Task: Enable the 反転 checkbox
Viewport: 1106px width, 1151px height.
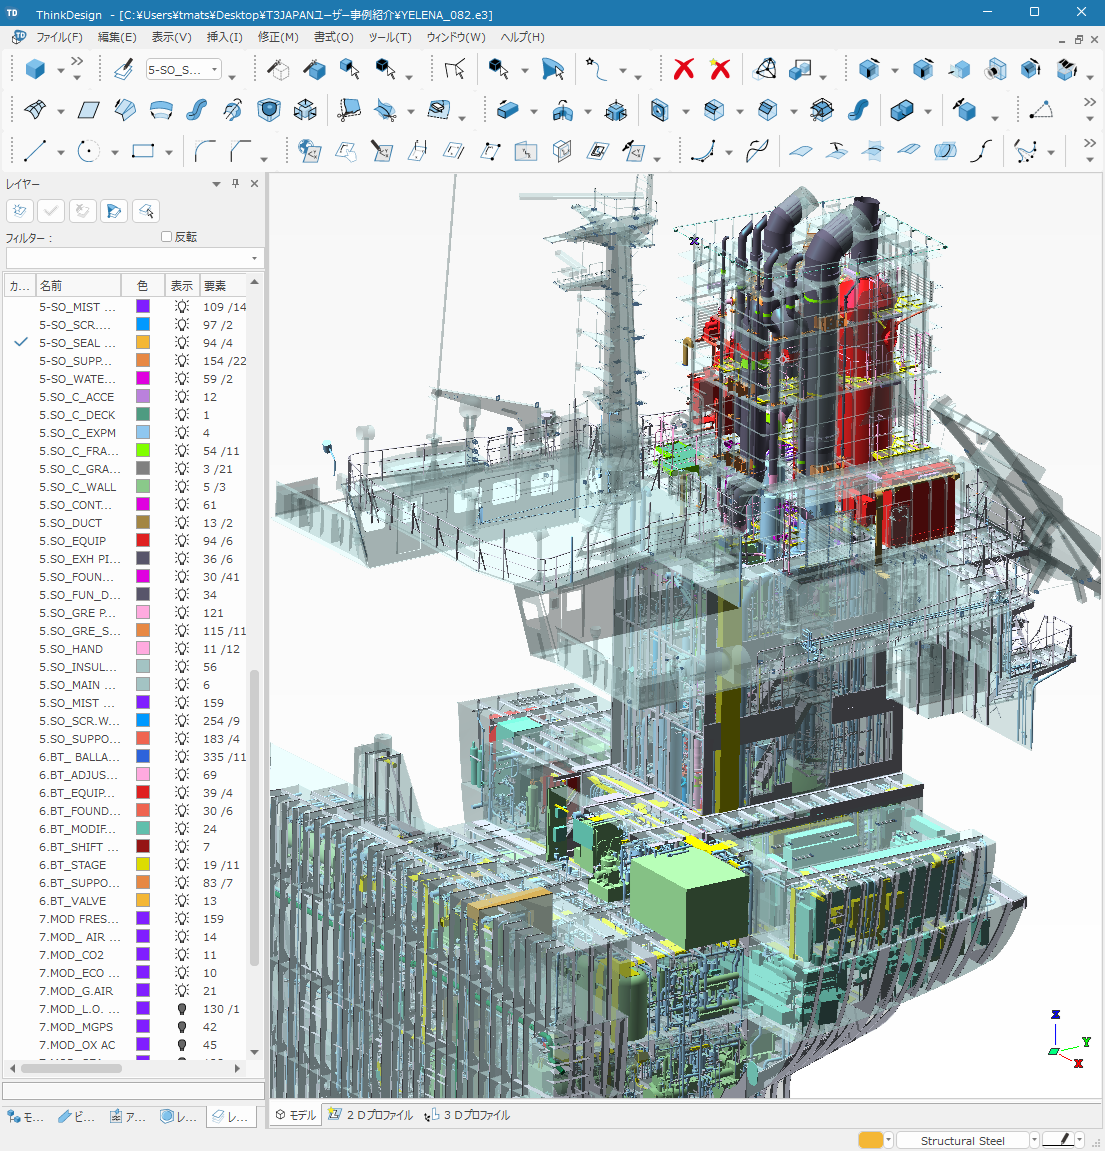Action: (167, 237)
